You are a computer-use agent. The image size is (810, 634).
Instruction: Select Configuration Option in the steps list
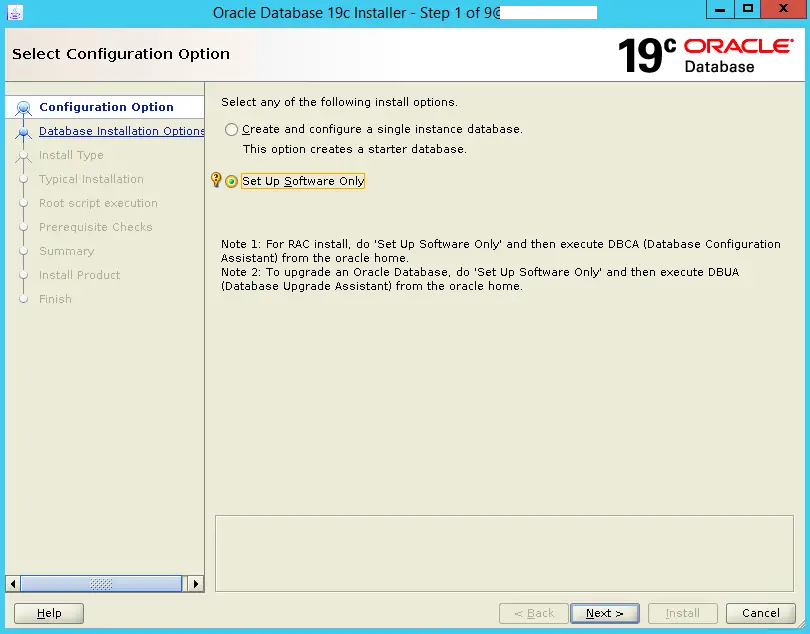click(x=106, y=107)
